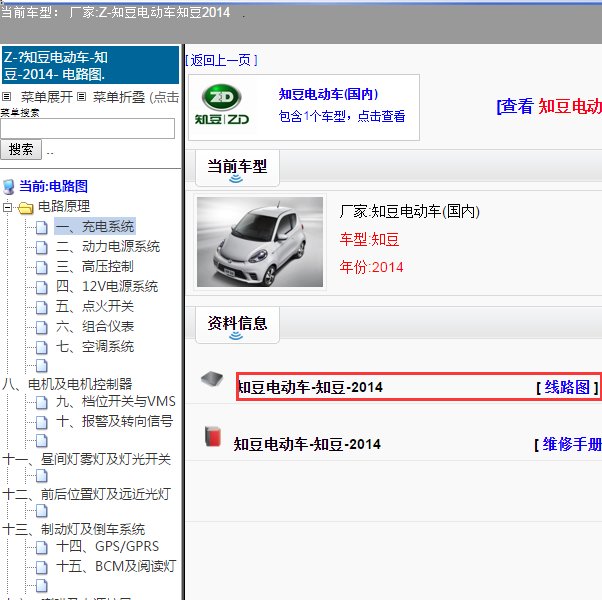
Task: Click page icon beside 六、组合仪表
Action: 41,327
